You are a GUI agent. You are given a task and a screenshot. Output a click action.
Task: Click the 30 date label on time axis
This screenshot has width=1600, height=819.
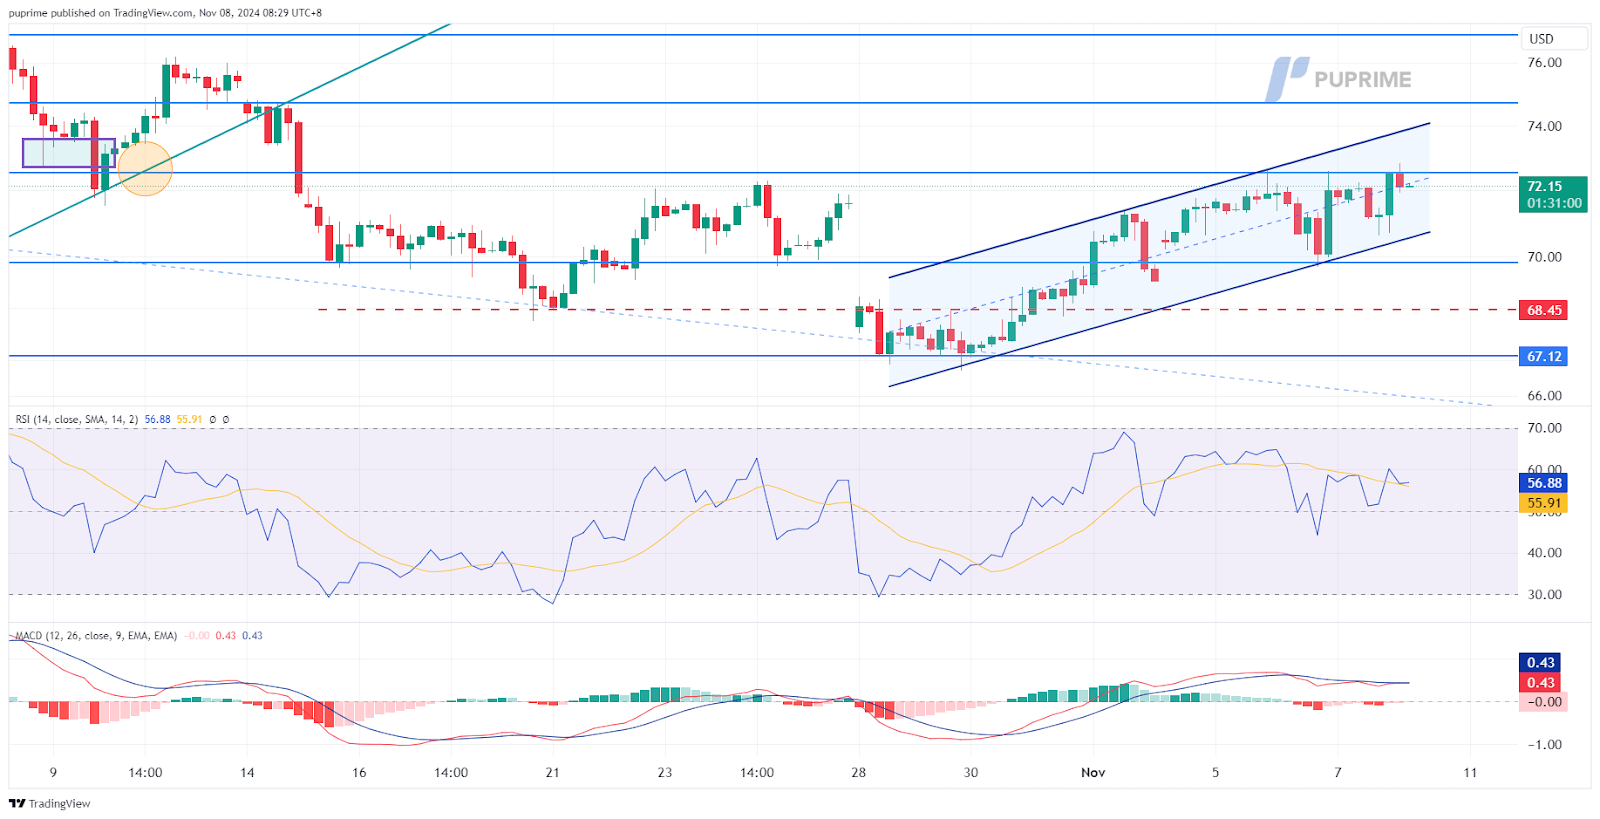pyautogui.click(x=971, y=773)
